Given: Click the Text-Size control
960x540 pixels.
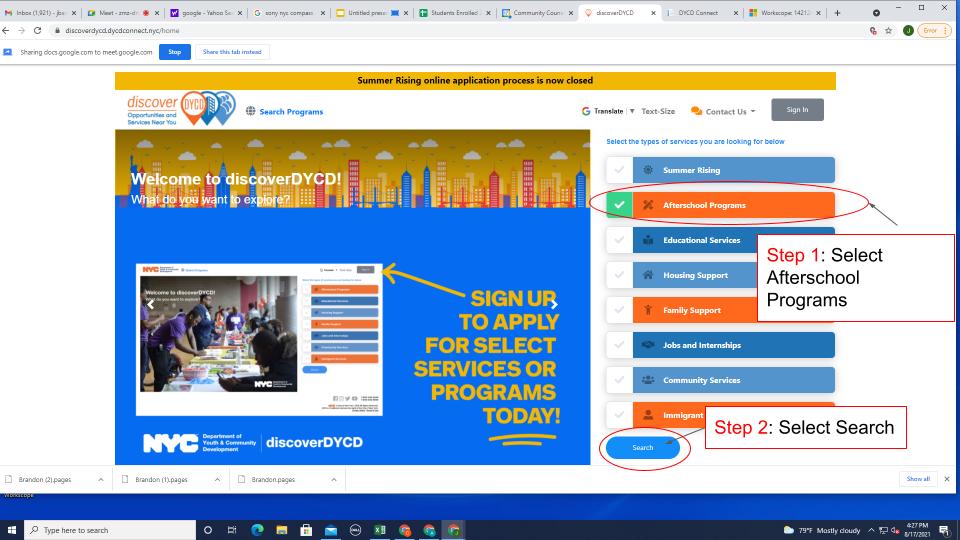Looking at the screenshot, I should pos(658,111).
